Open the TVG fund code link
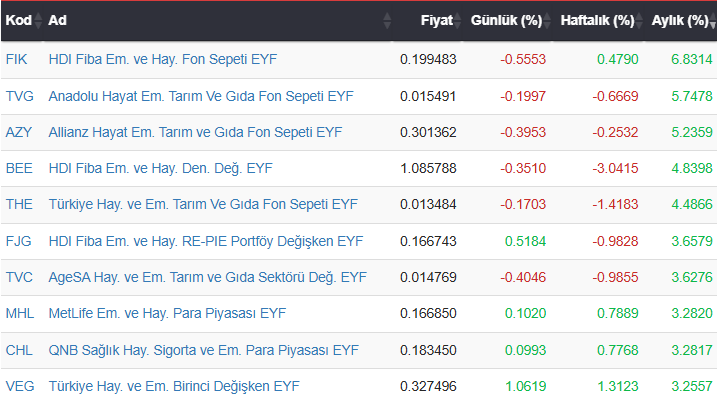Image resolution: width=717 pixels, height=400 pixels. point(20,96)
